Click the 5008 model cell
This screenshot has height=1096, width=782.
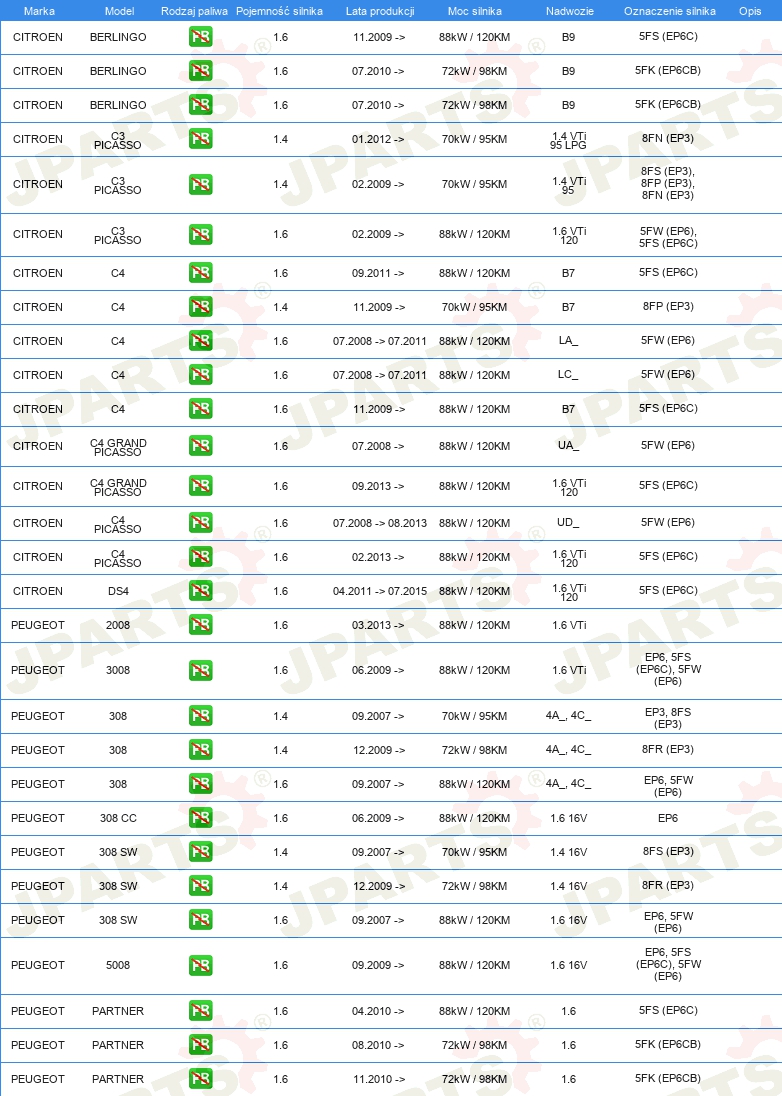coord(118,965)
